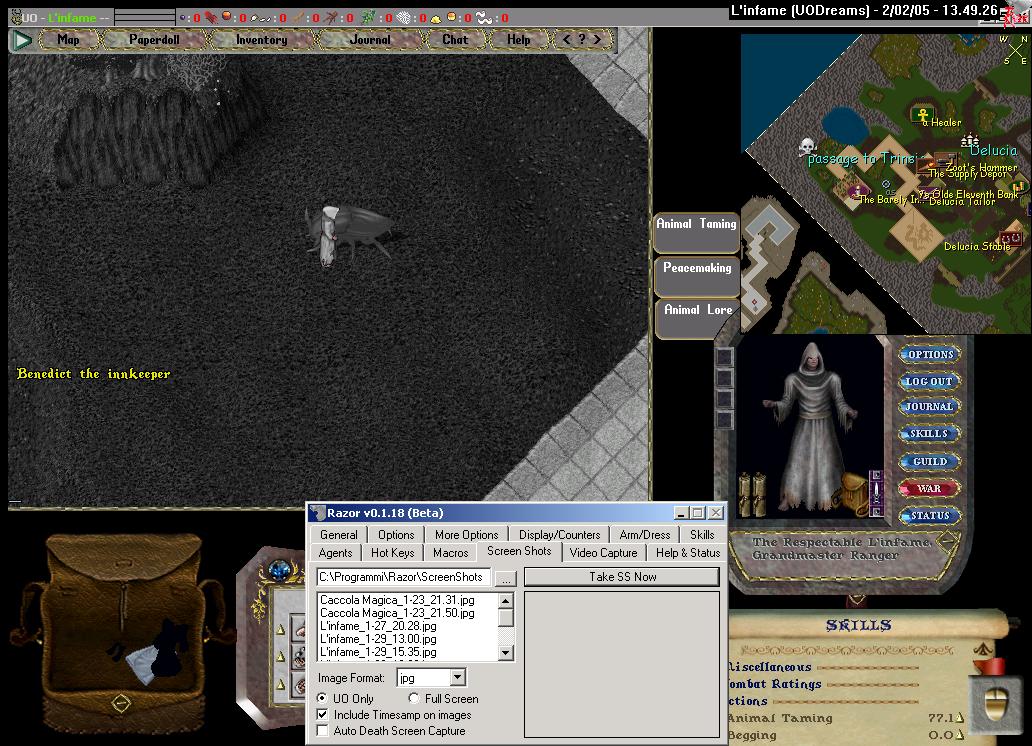The width and height of the screenshot is (1032, 746).
Task: Open Inventory from the top menu bar
Action: click(261, 40)
